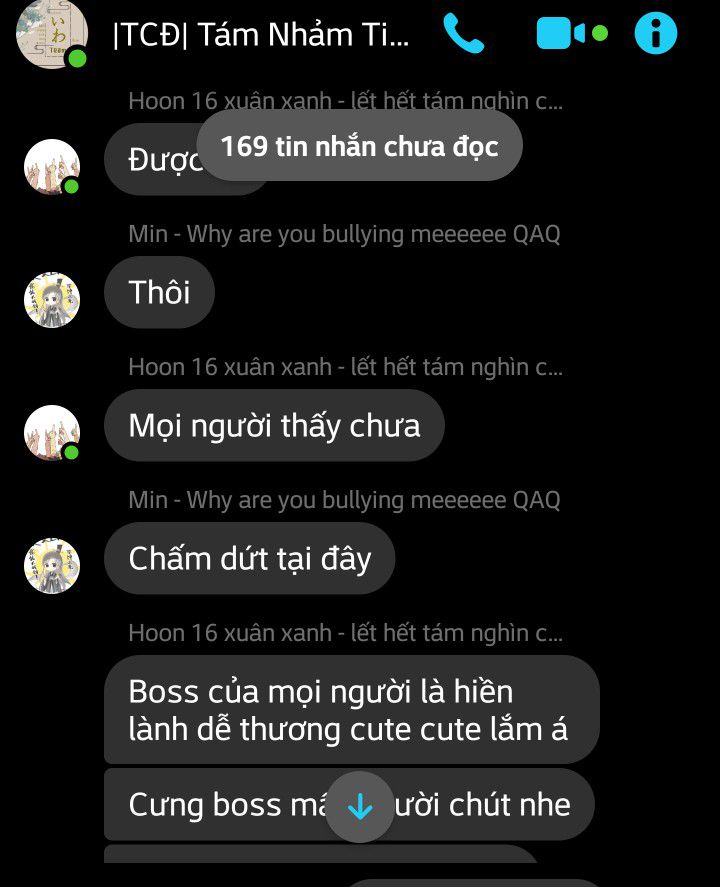
Task: Tap Hoon's avatar beside 'Mọi người thấy chưa'
Action: pyautogui.click(x=51, y=432)
